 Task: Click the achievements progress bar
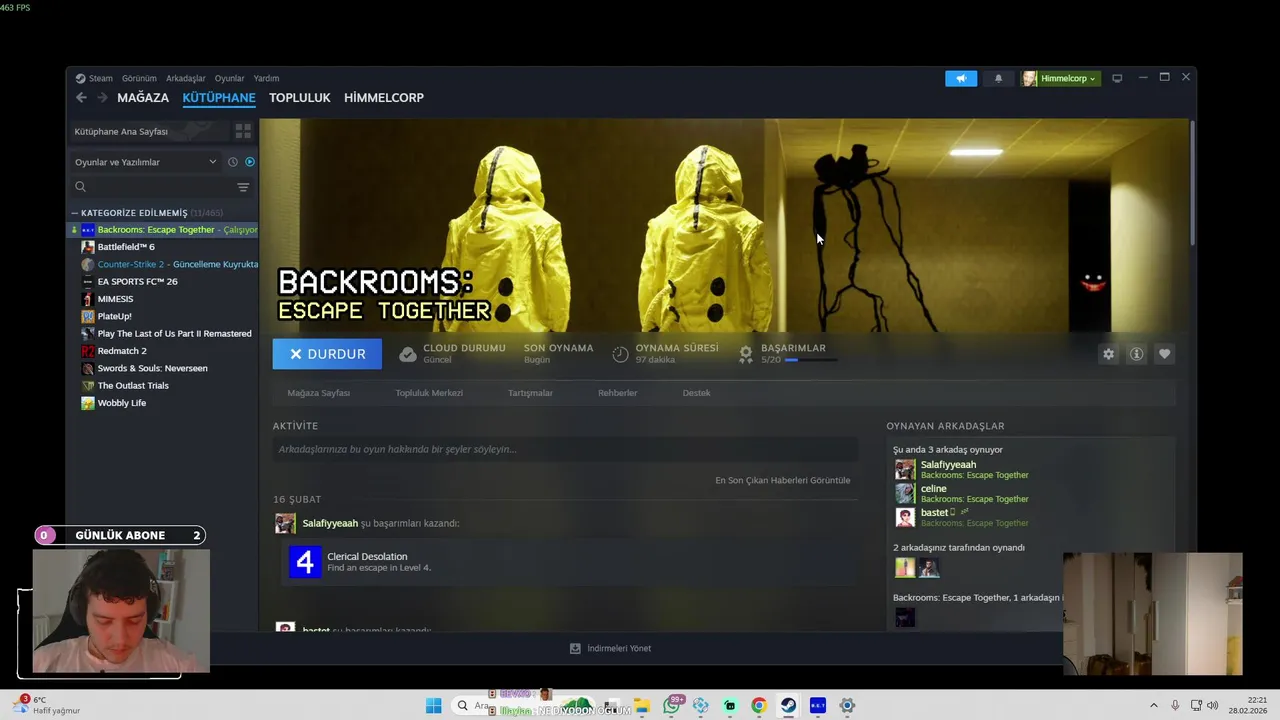pos(810,360)
